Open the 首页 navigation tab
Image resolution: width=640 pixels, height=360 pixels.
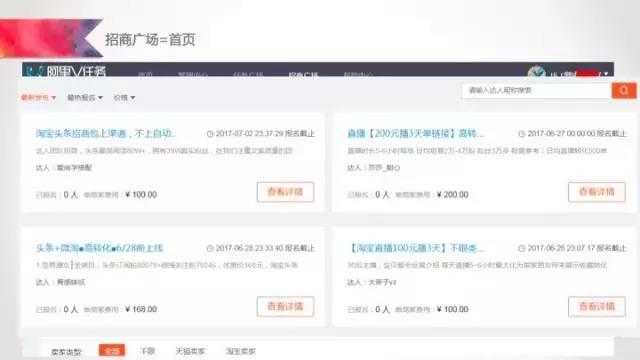click(145, 75)
